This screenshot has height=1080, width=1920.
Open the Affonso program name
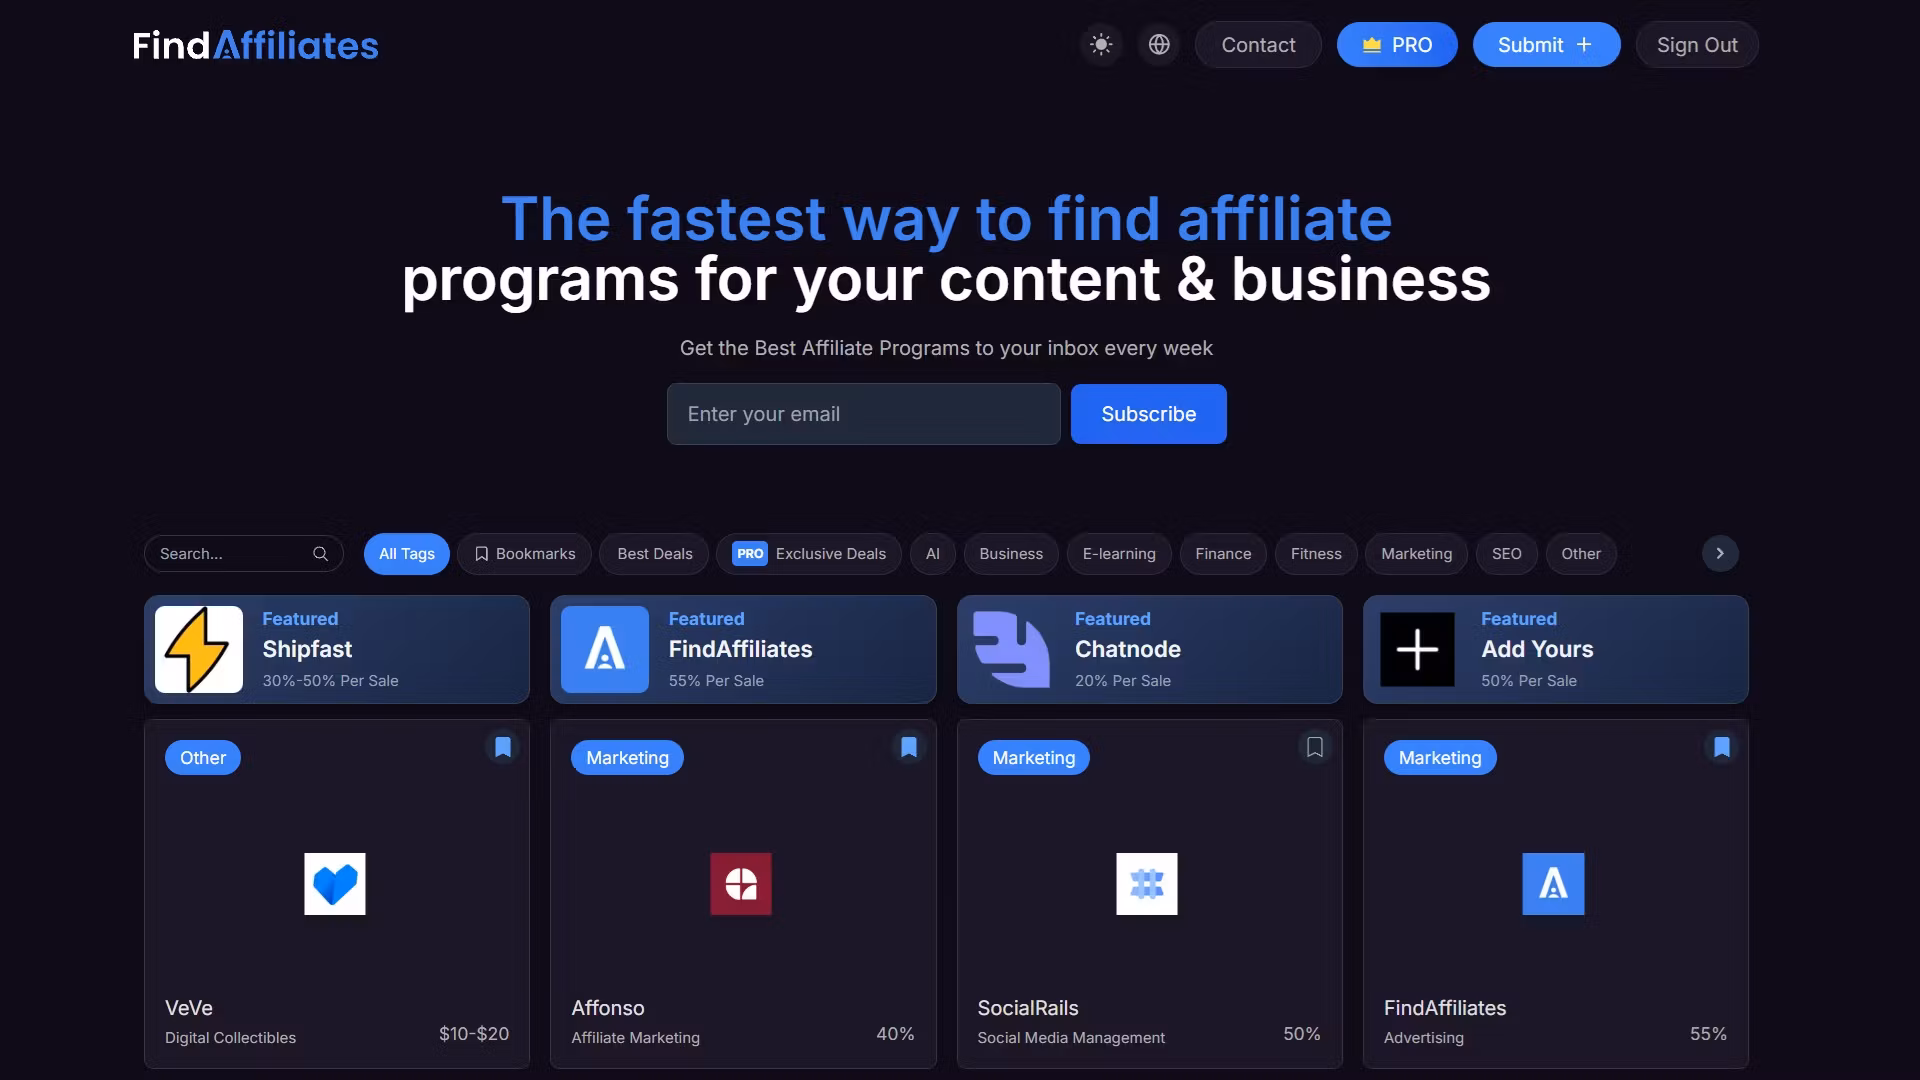[608, 1008]
